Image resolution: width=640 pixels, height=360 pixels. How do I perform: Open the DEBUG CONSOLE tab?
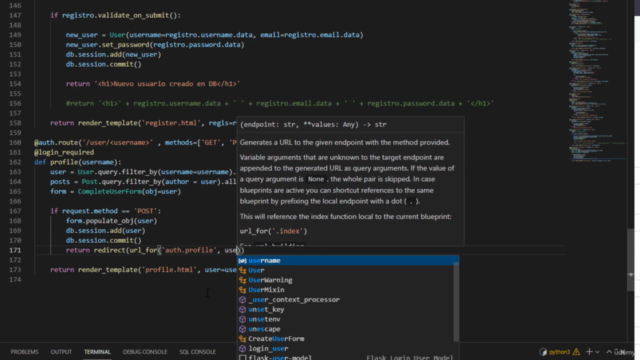click(x=145, y=352)
